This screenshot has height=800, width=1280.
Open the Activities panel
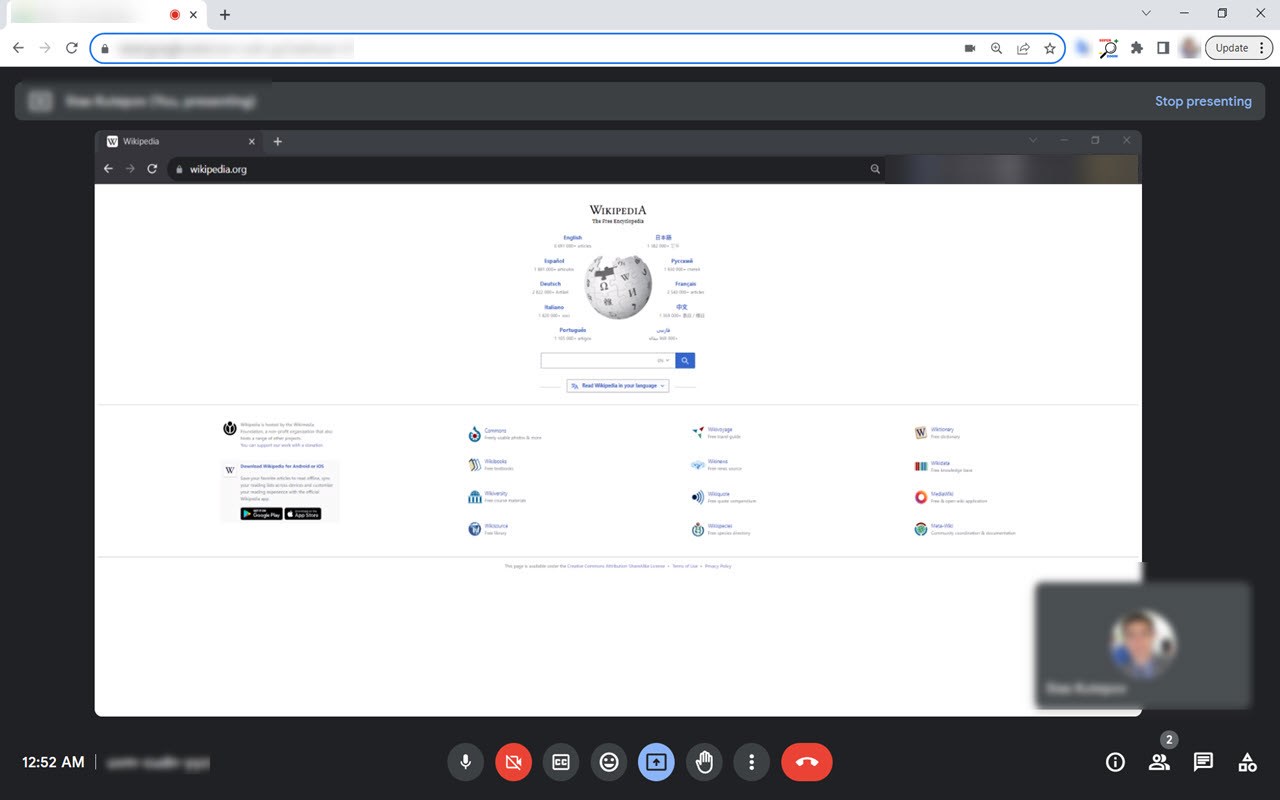(1247, 762)
